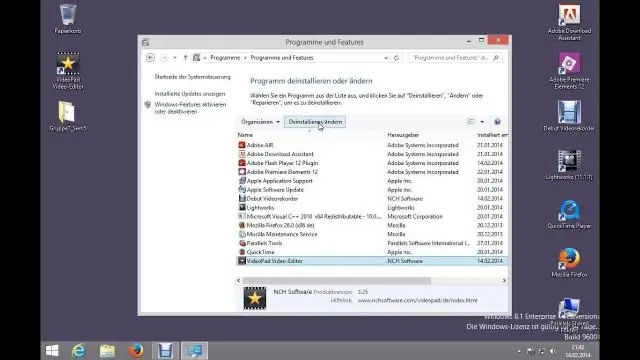Refresh the Programme und Features list

[396, 58]
